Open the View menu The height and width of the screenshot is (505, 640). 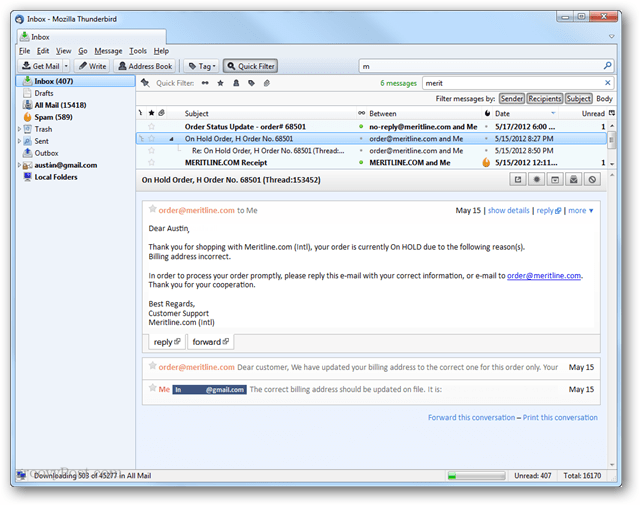(63, 51)
